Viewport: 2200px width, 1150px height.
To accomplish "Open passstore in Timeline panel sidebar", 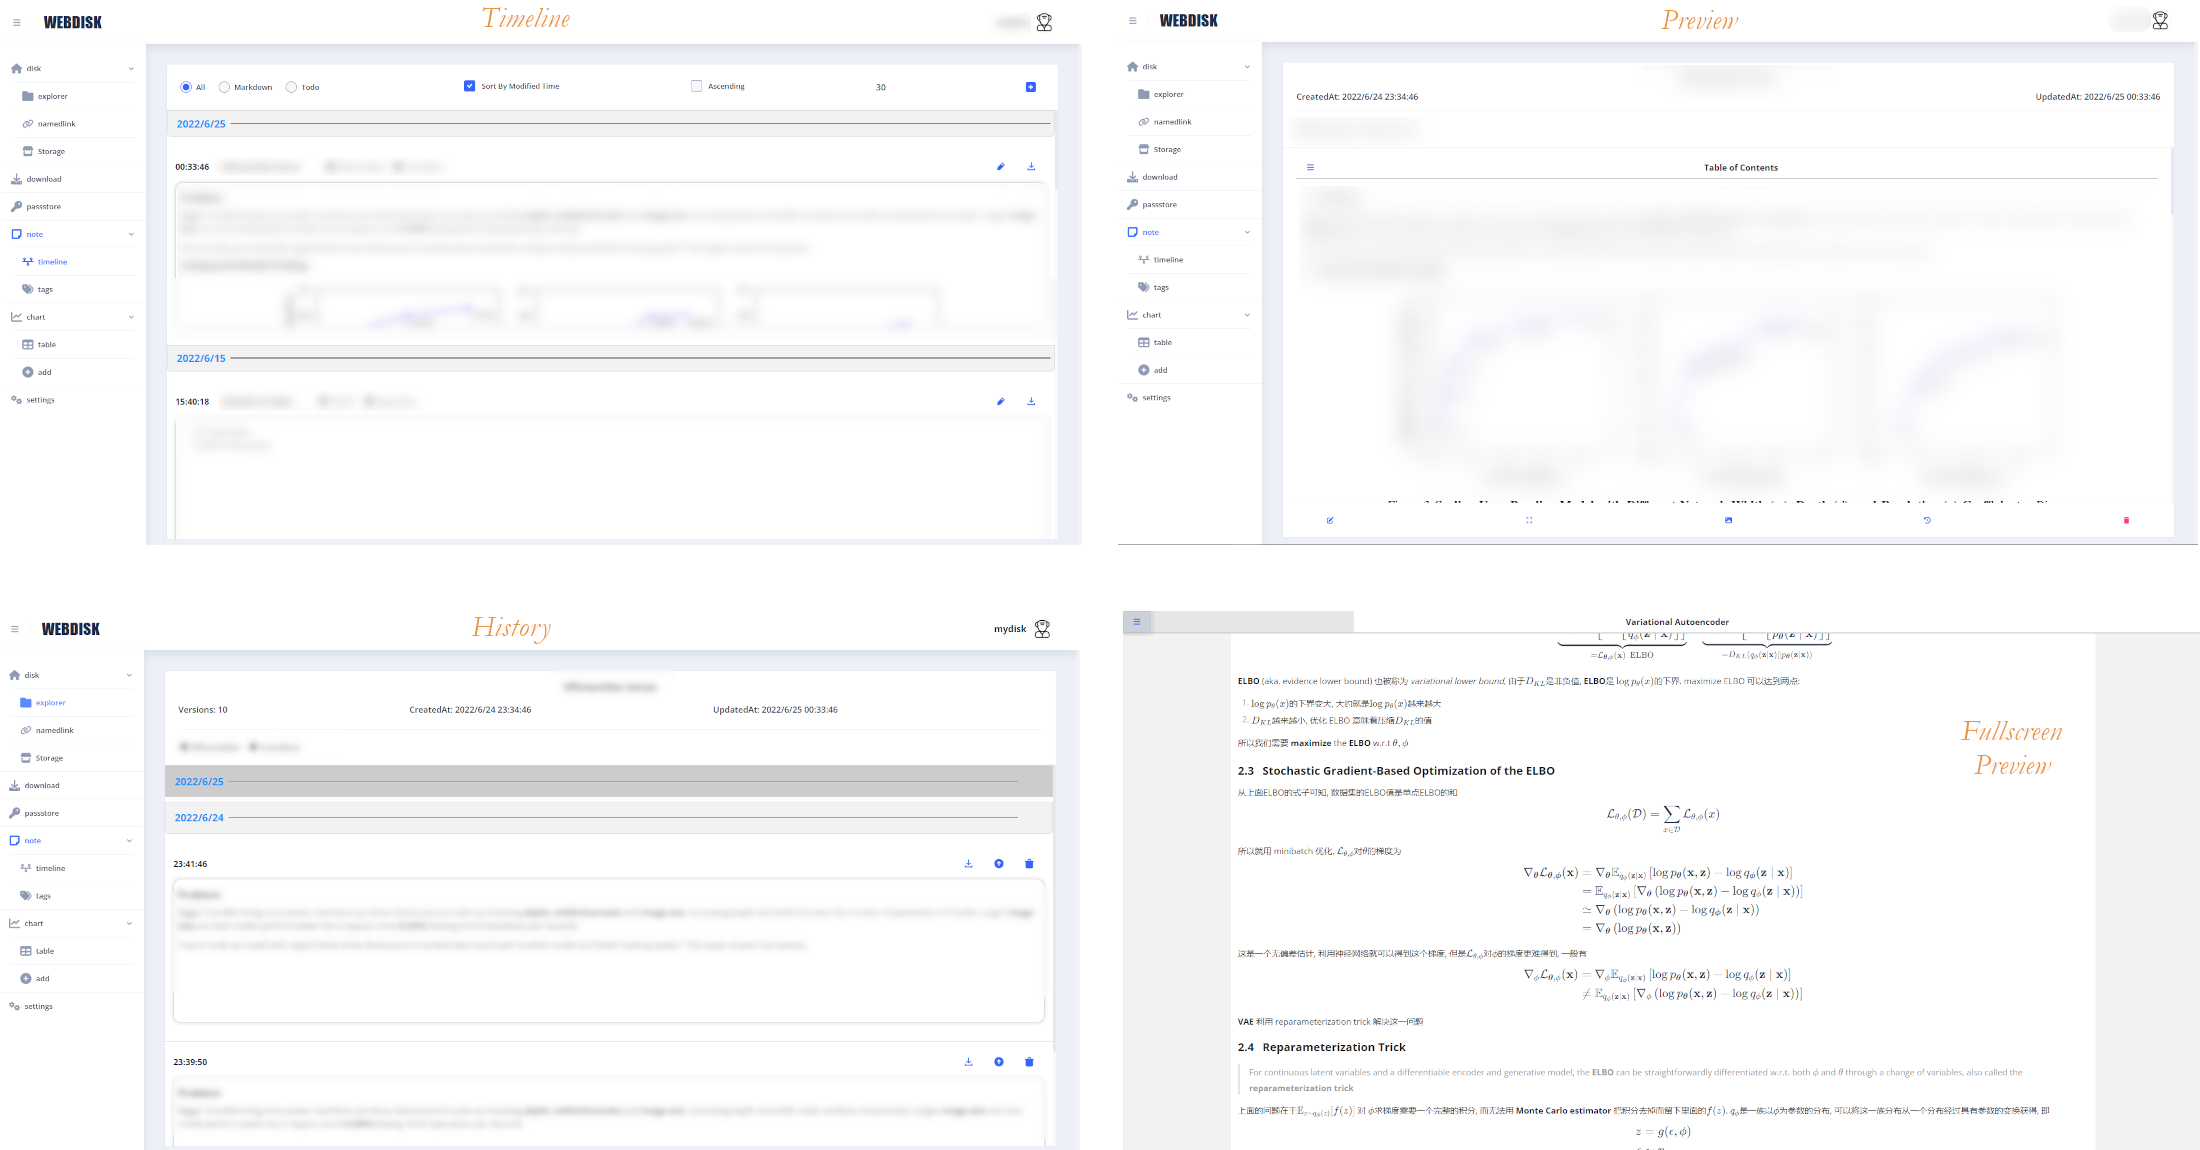I will [x=43, y=207].
